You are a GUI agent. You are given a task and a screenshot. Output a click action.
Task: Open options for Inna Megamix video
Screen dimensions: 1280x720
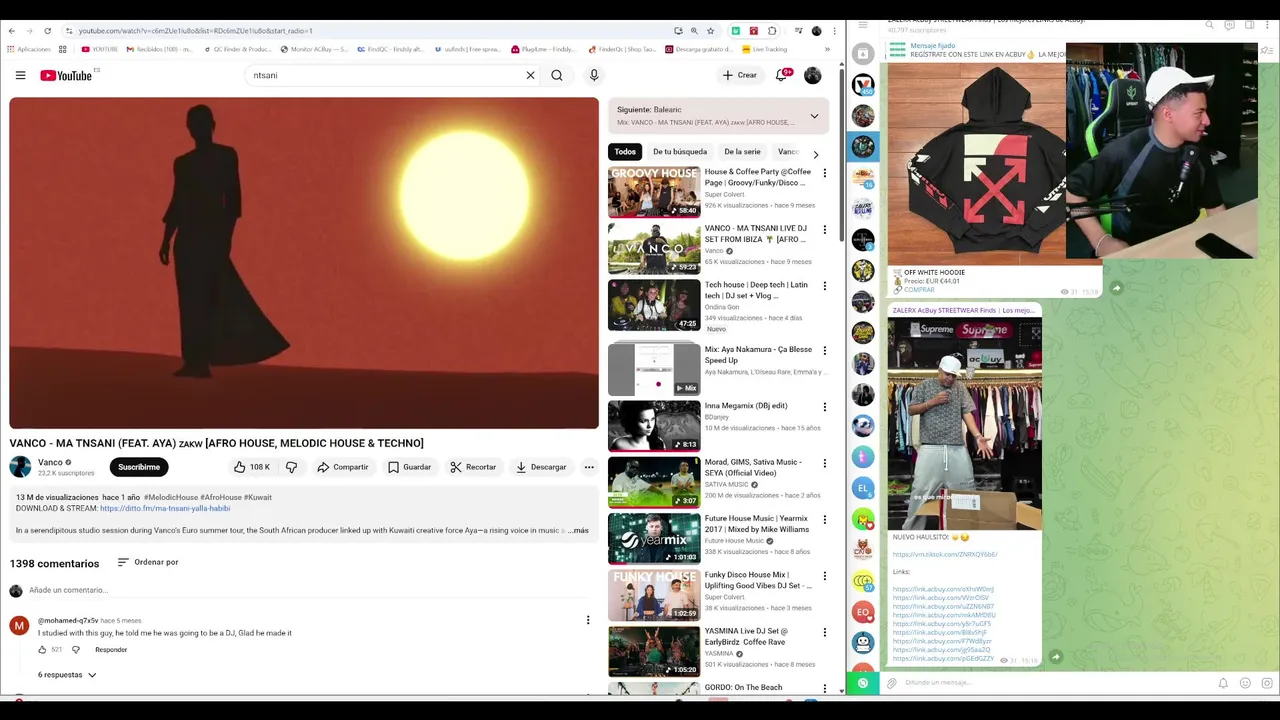[x=824, y=407]
